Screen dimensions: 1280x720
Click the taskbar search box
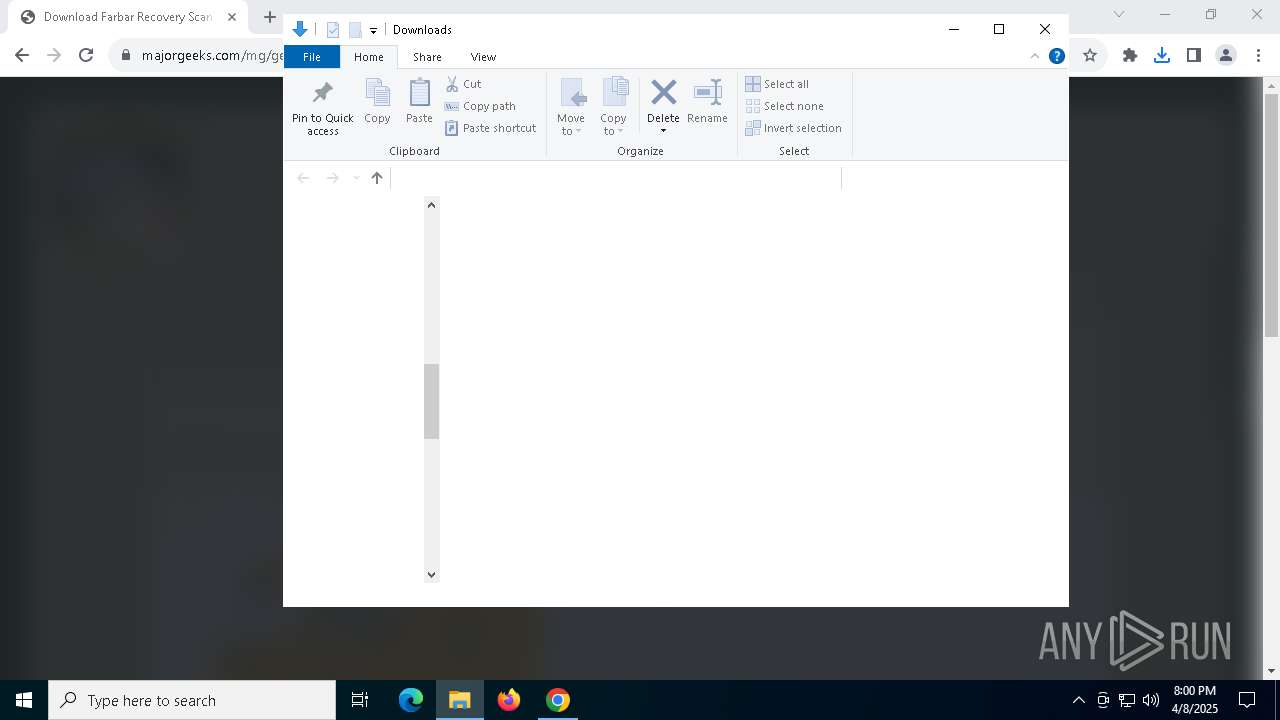[x=192, y=700]
